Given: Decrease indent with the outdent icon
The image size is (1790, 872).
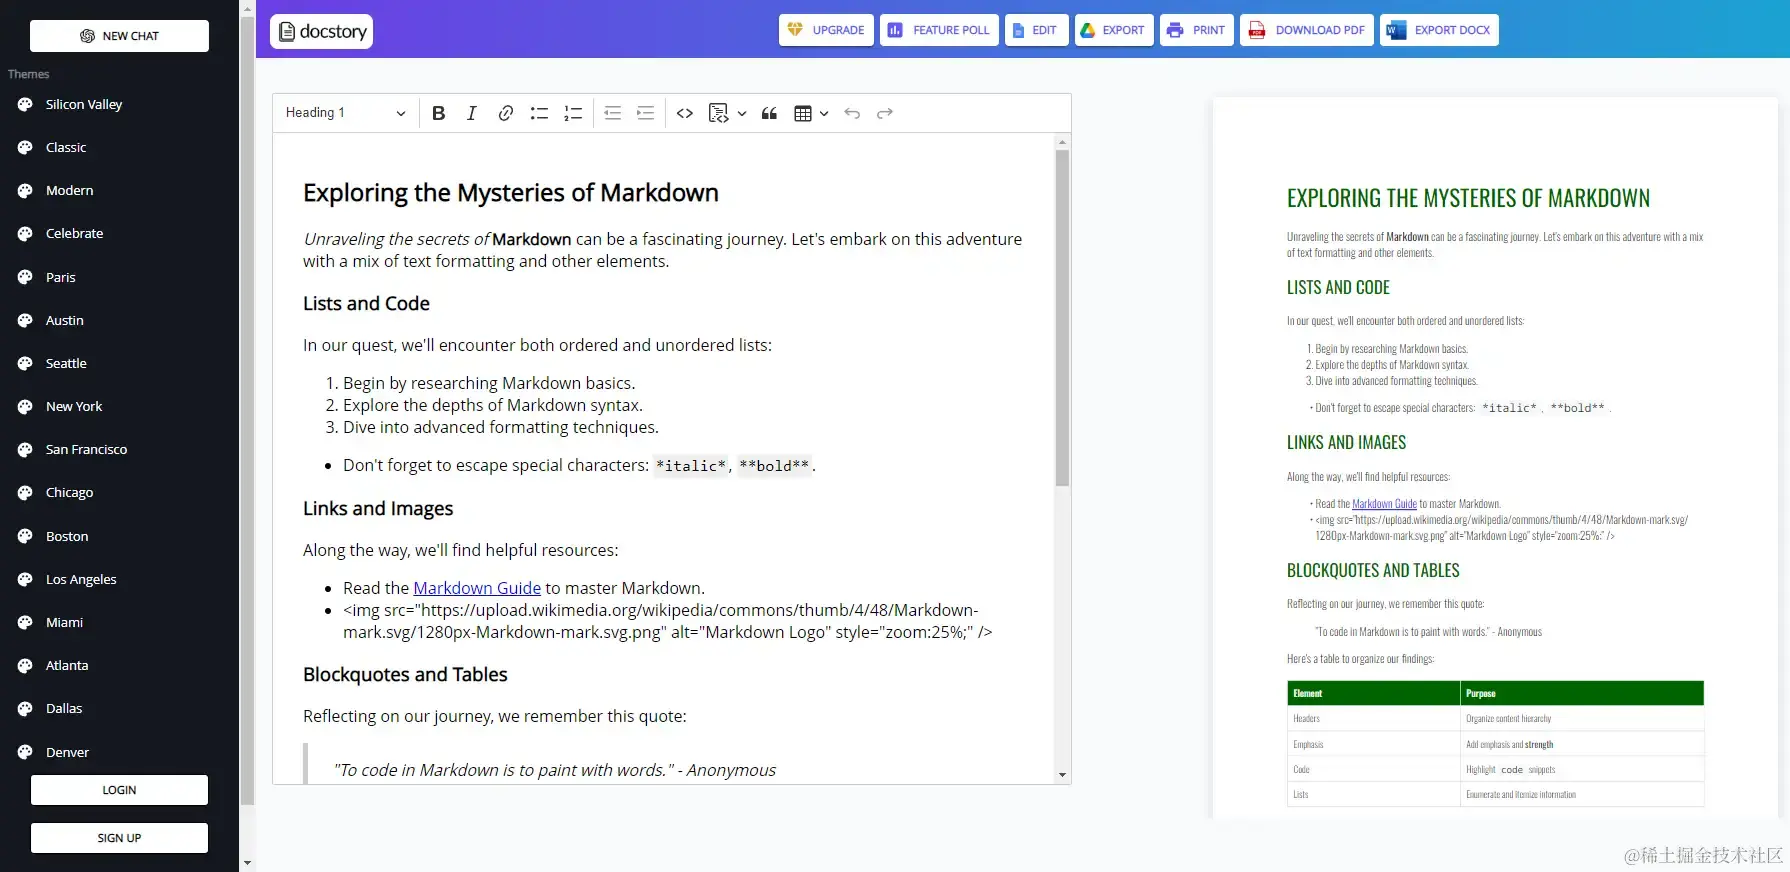Looking at the screenshot, I should coord(613,113).
